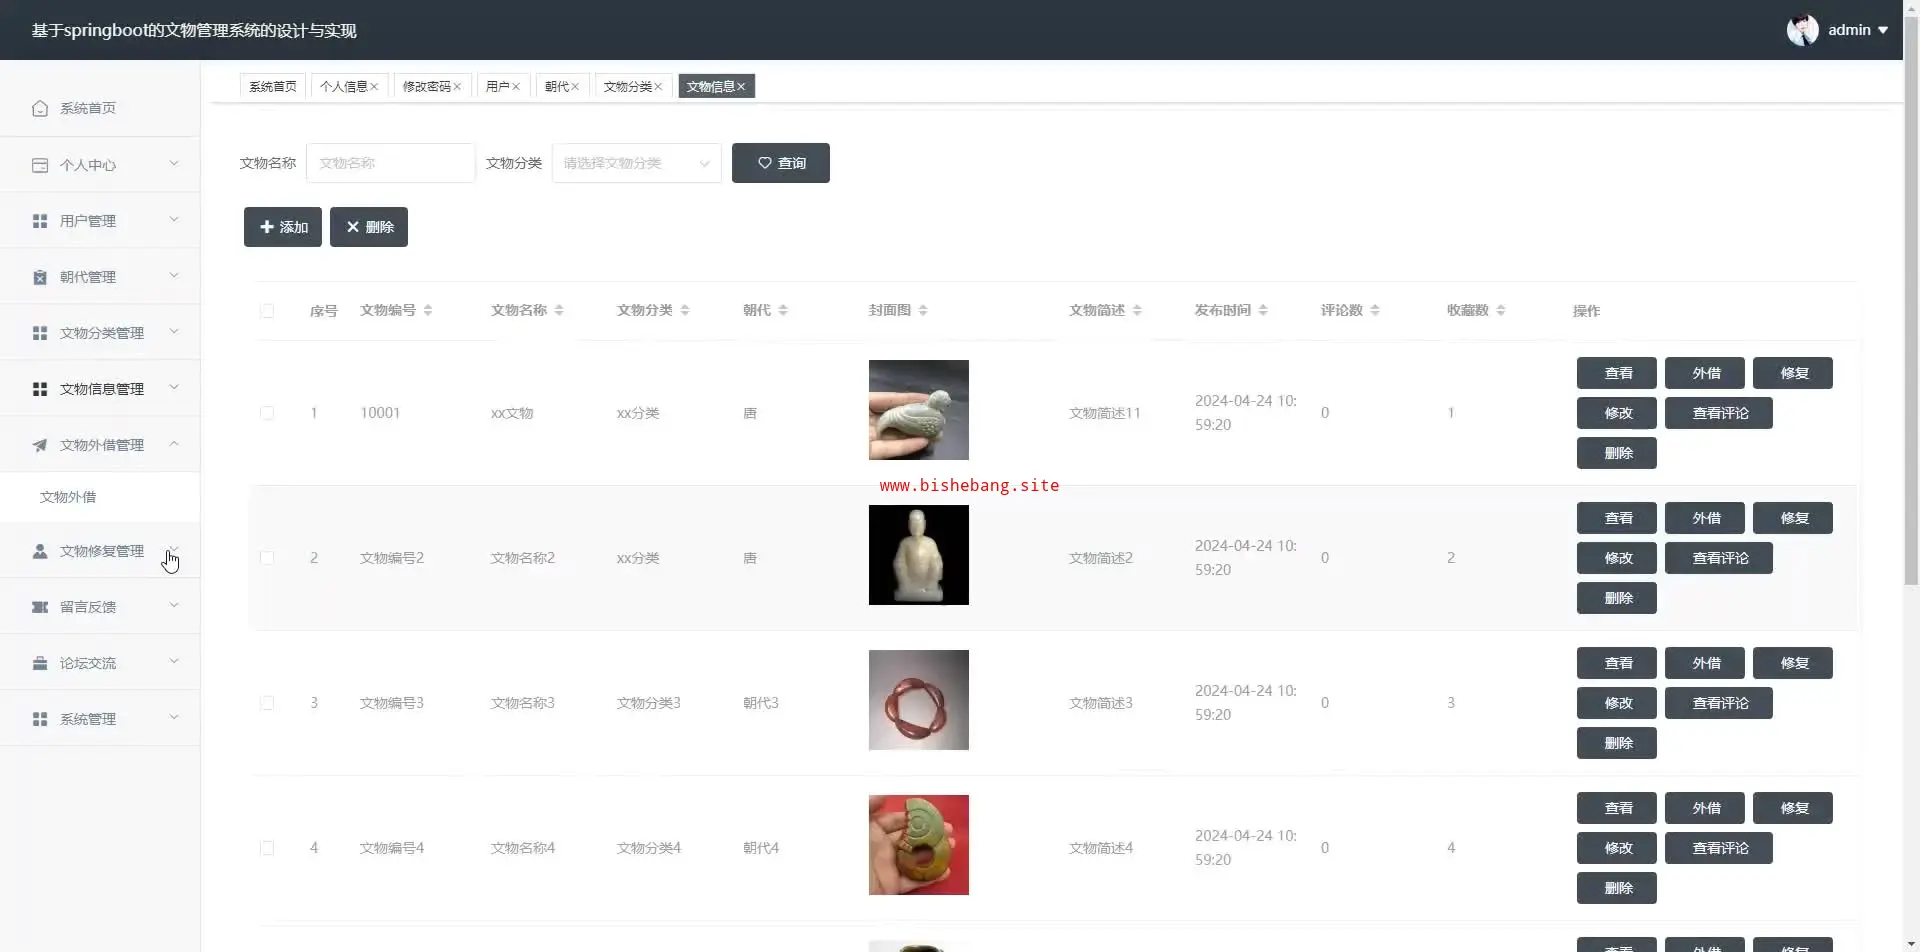Close the 朝代 tab
The width and height of the screenshot is (1920, 952).
pyautogui.click(x=575, y=87)
